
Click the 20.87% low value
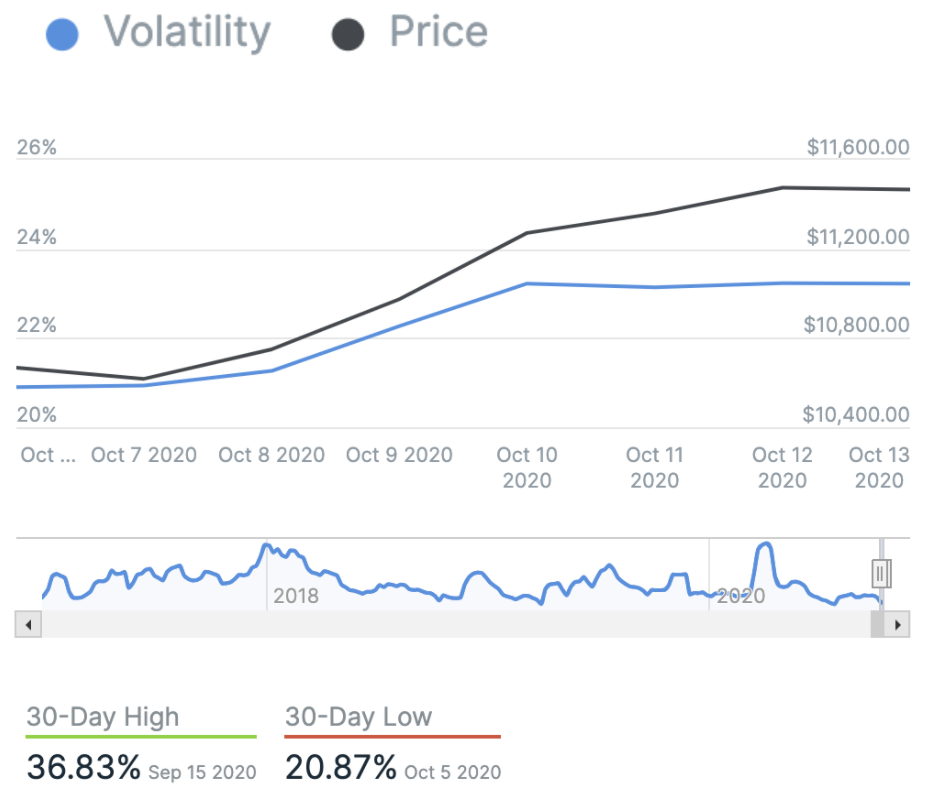pyautogui.click(x=342, y=768)
